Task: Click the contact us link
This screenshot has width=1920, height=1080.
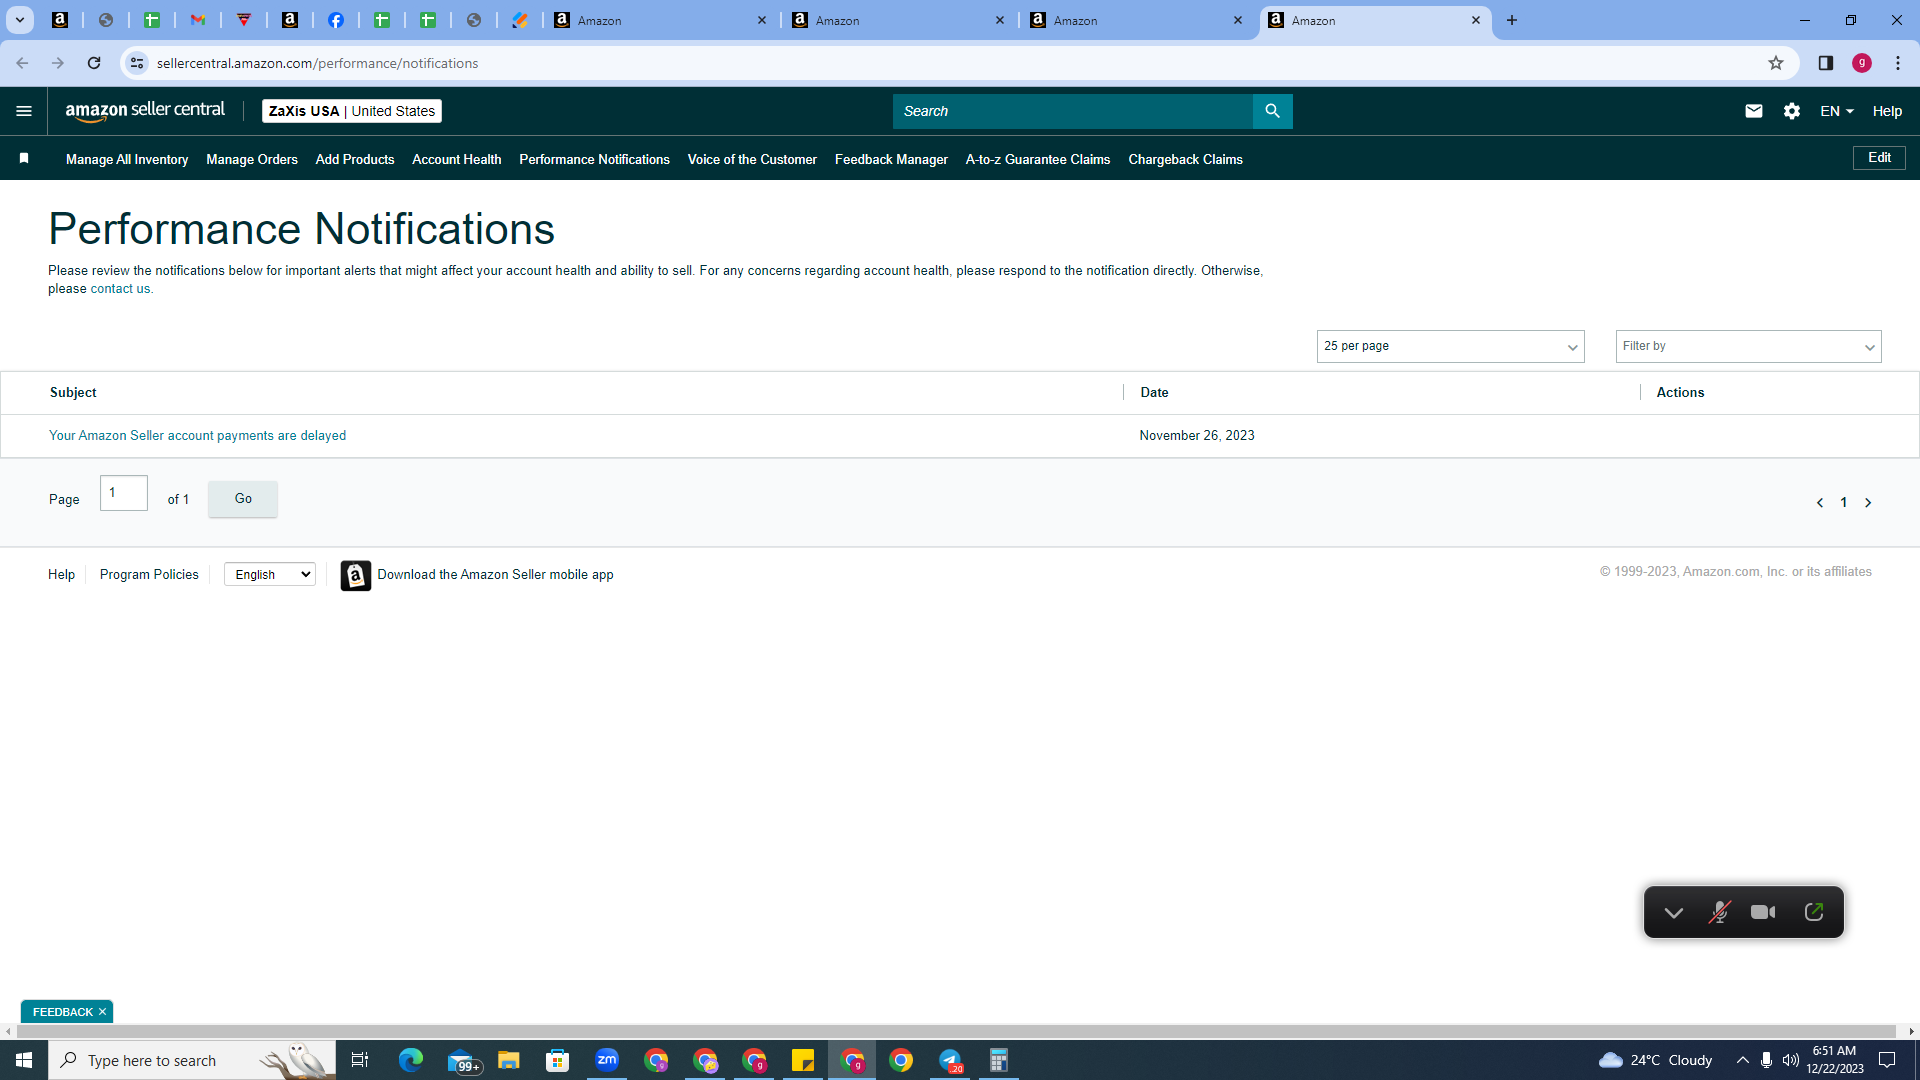Action: tap(120, 289)
